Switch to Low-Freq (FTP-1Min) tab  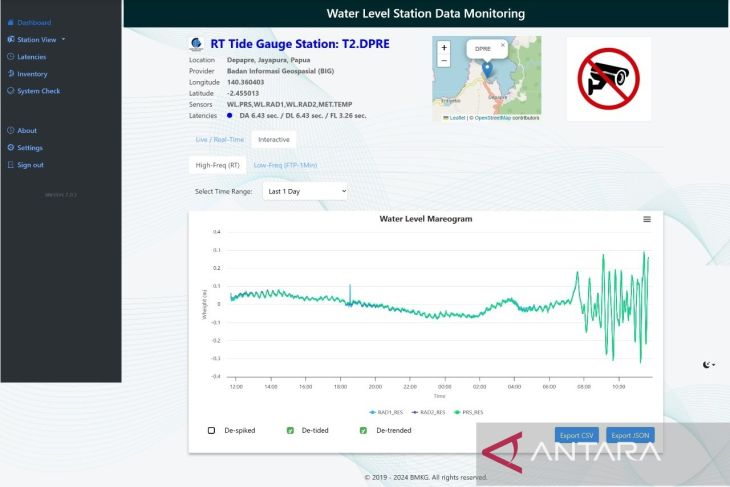[x=285, y=165]
